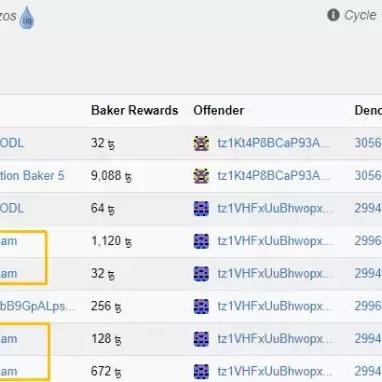Viewport: 382px width, 382px height.
Task: Open offender tz1VHFxUuBhwopx... in the 672 ꜩ row
Action: (275, 371)
